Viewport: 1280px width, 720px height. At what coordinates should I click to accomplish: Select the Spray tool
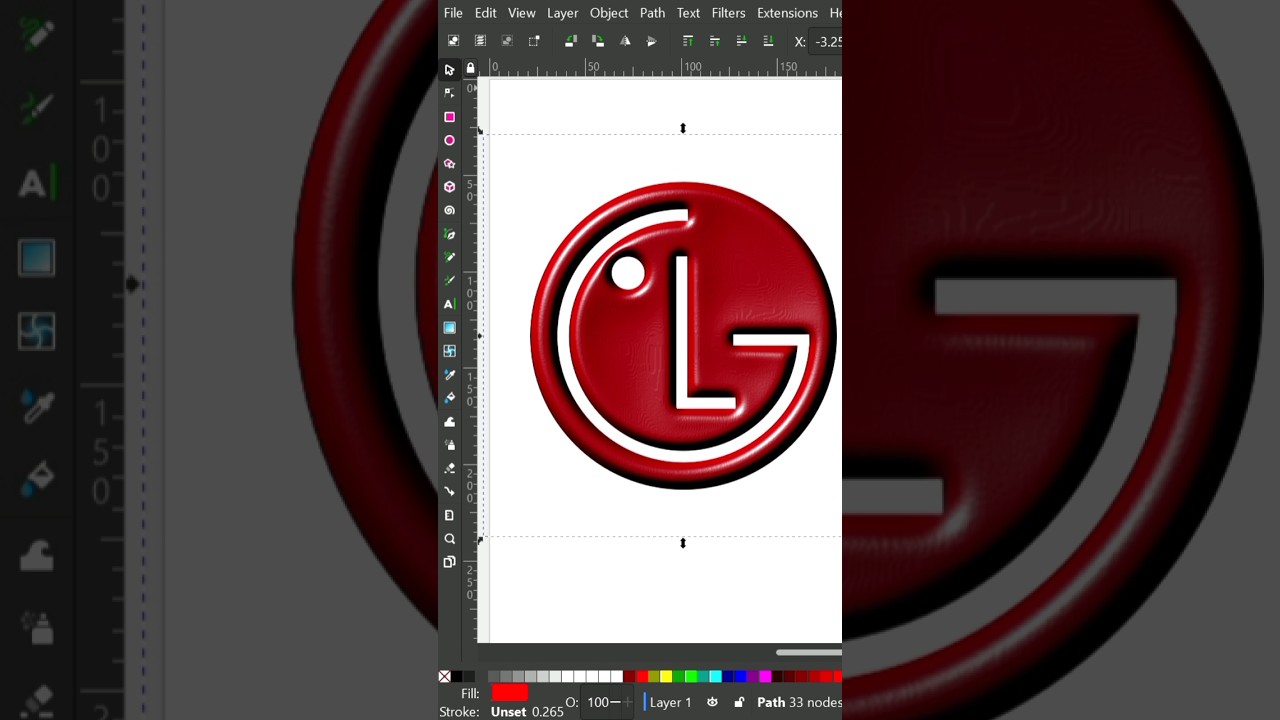[x=449, y=445]
